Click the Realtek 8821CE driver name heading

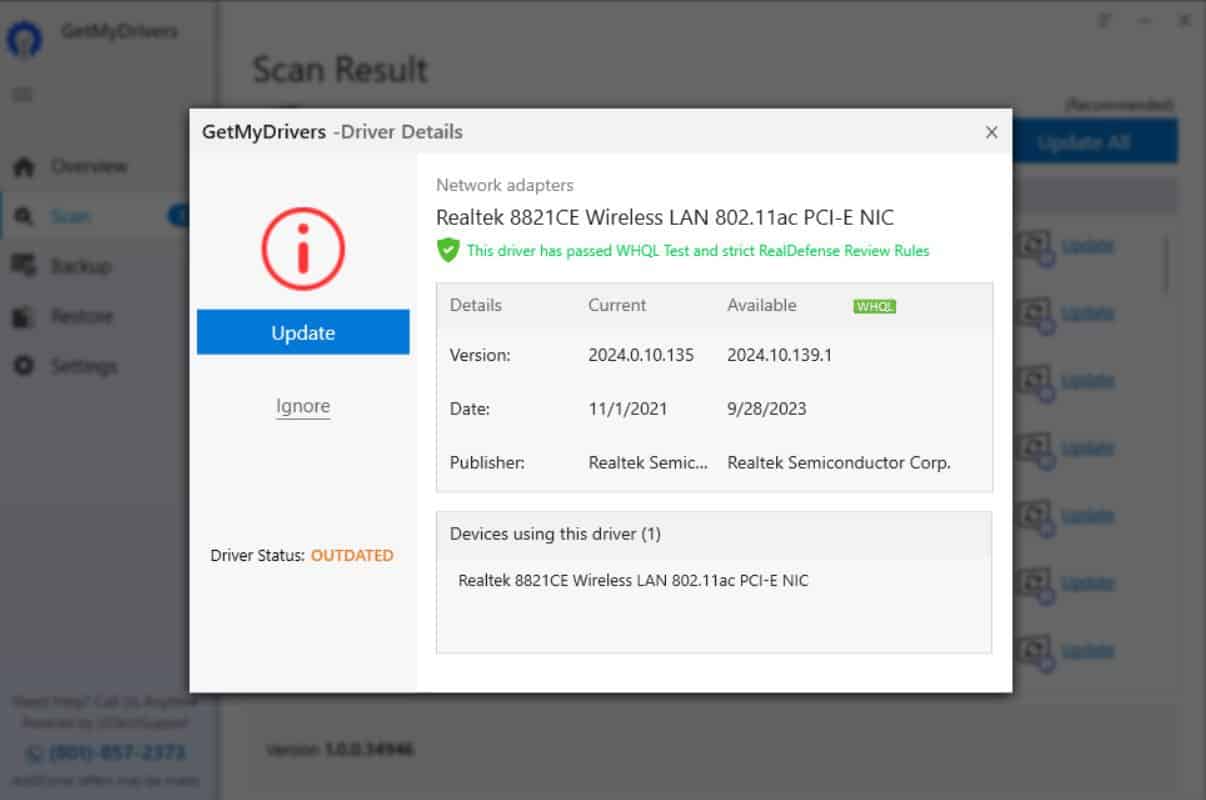[x=665, y=216]
